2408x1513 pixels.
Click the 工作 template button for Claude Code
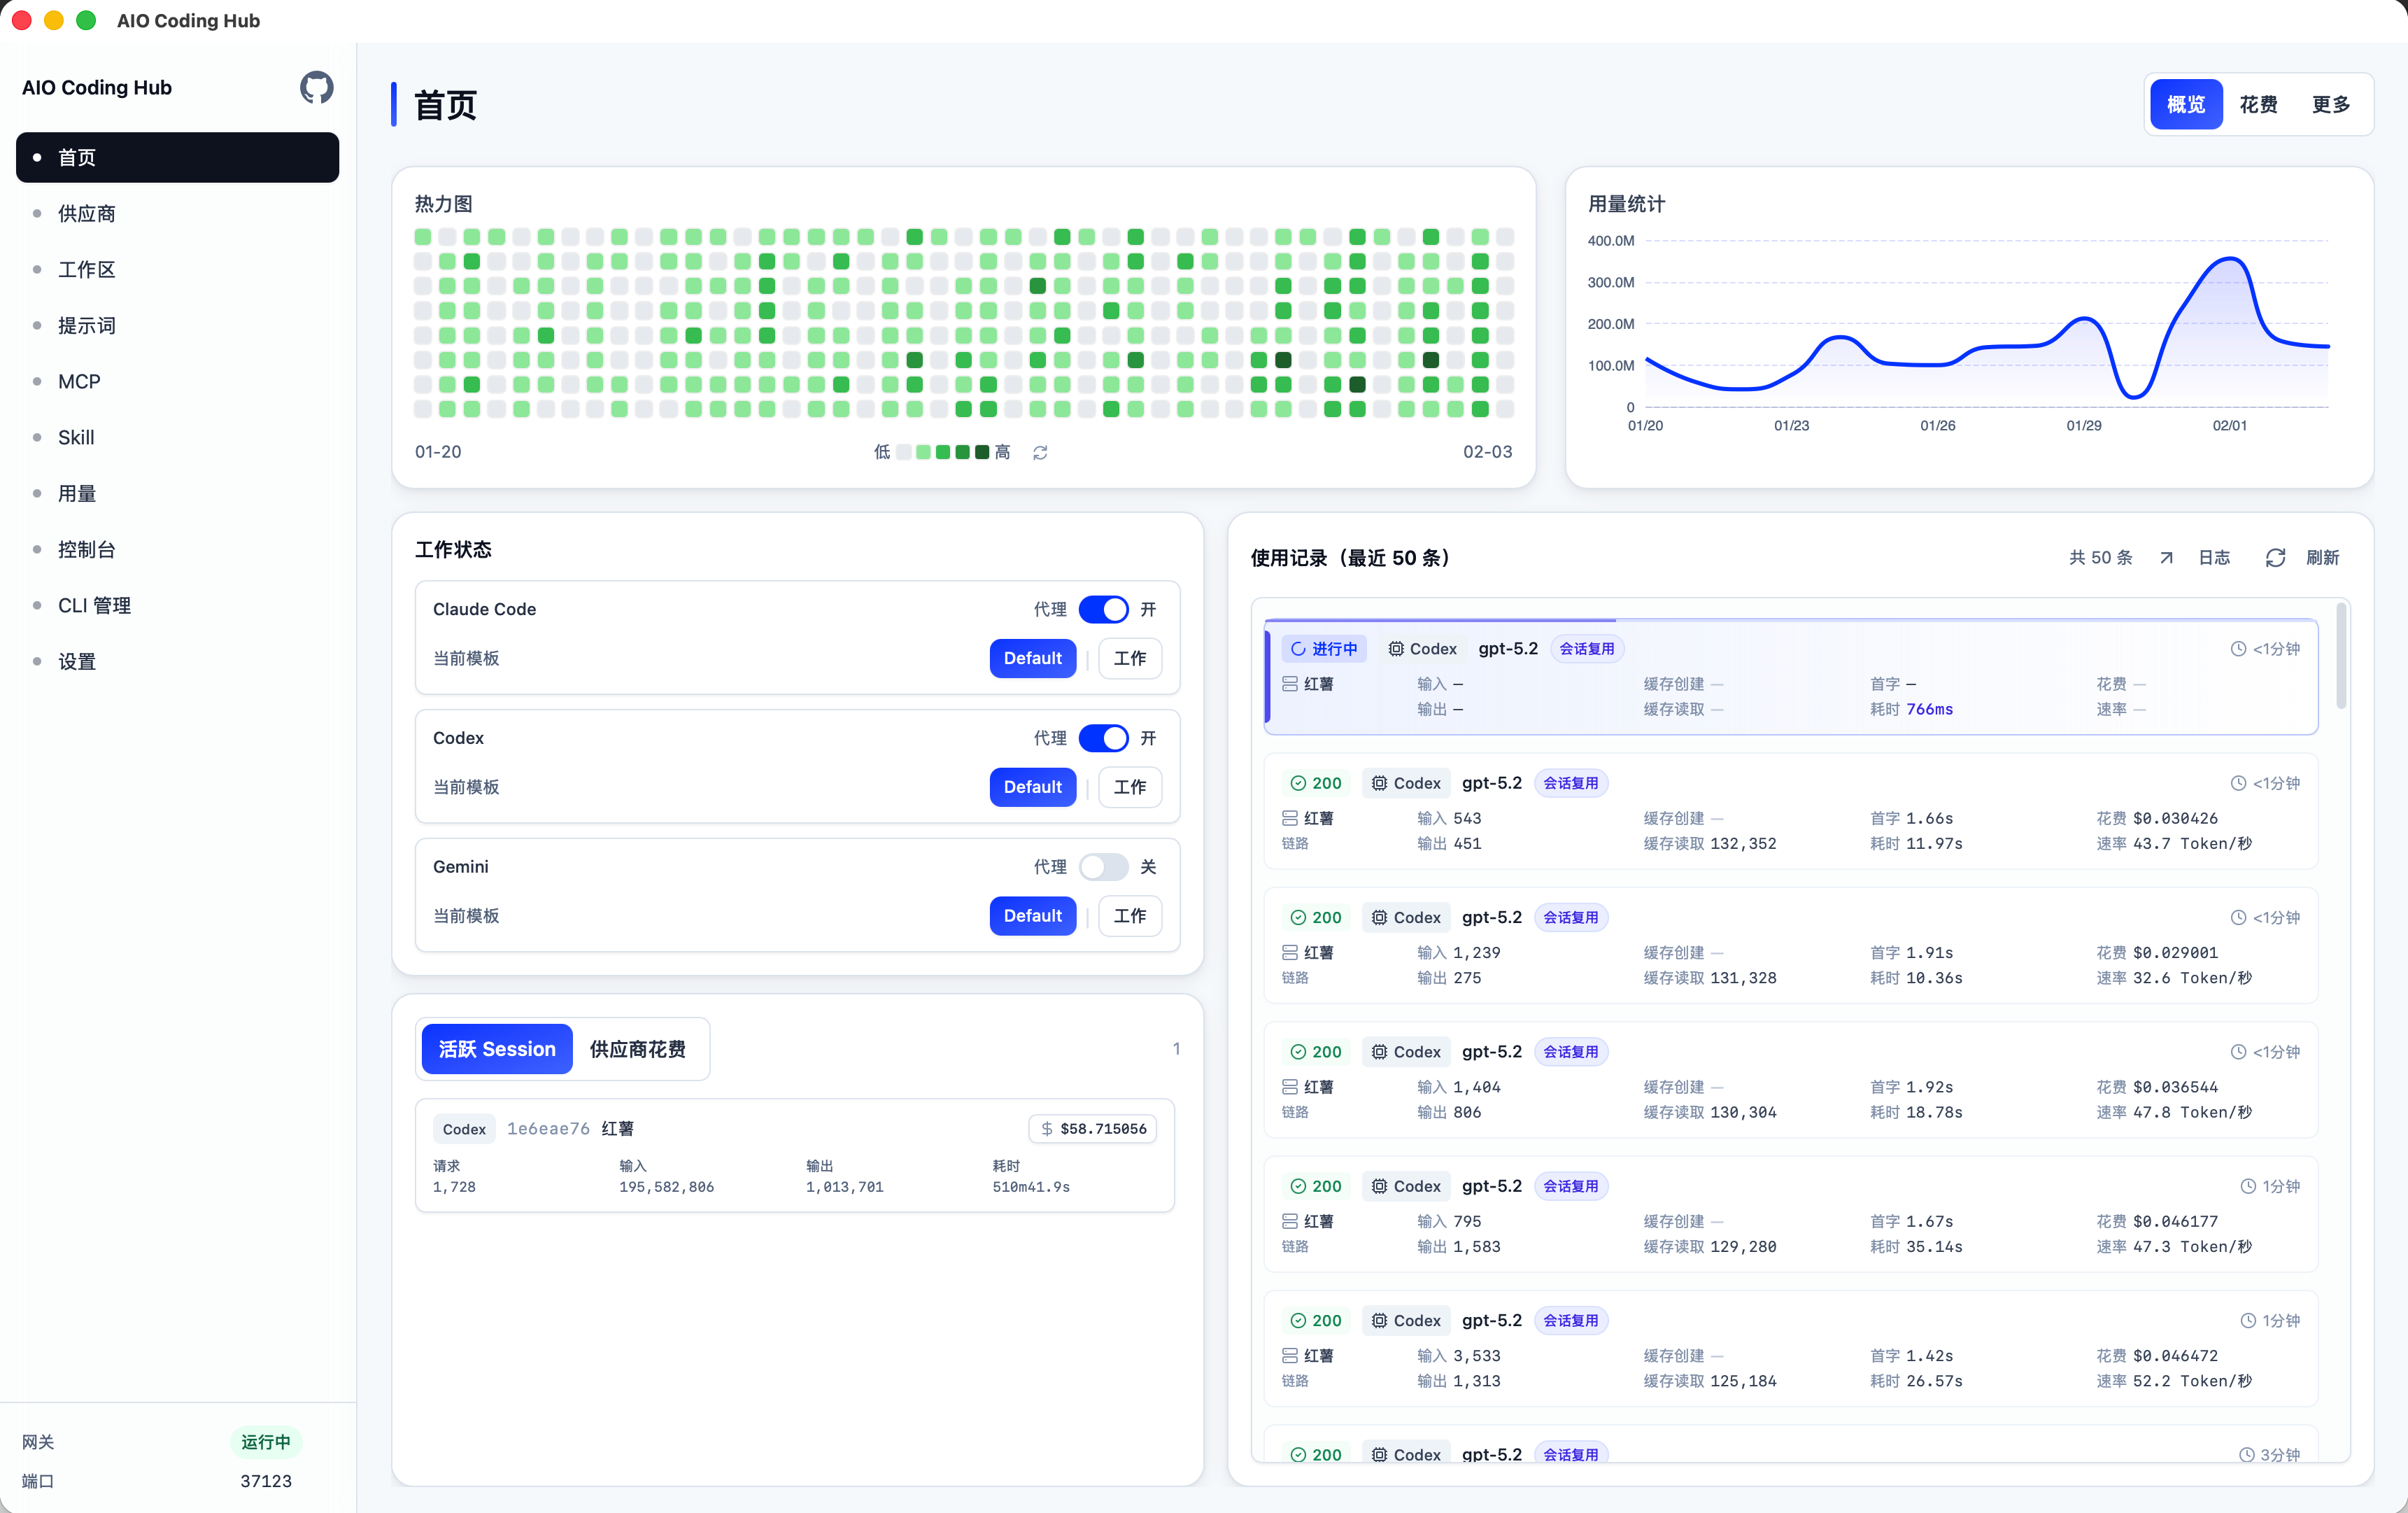point(1130,658)
